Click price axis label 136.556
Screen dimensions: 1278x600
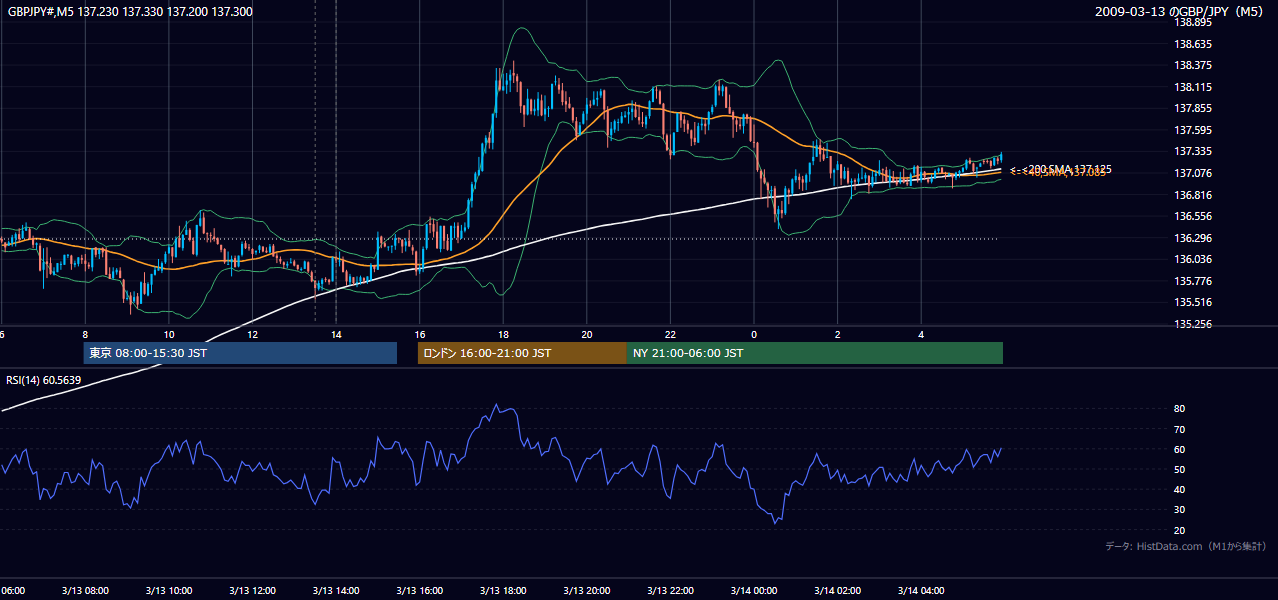pos(1194,216)
